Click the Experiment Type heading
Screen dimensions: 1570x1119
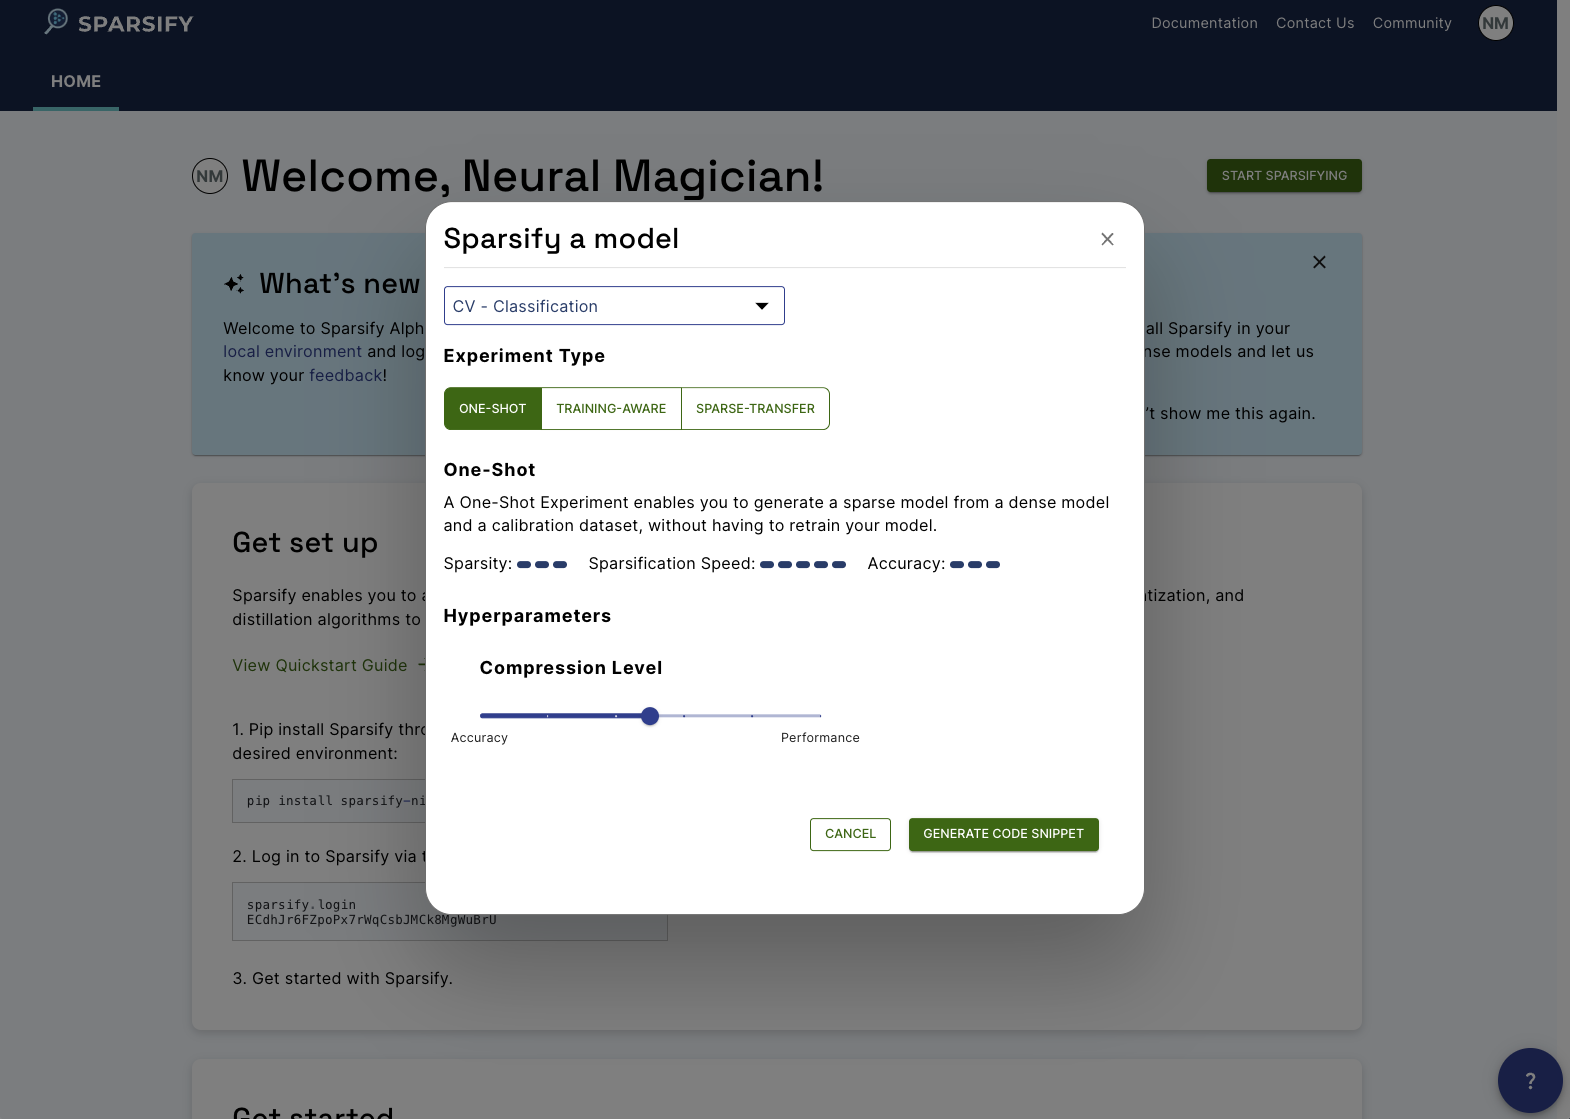(x=524, y=356)
